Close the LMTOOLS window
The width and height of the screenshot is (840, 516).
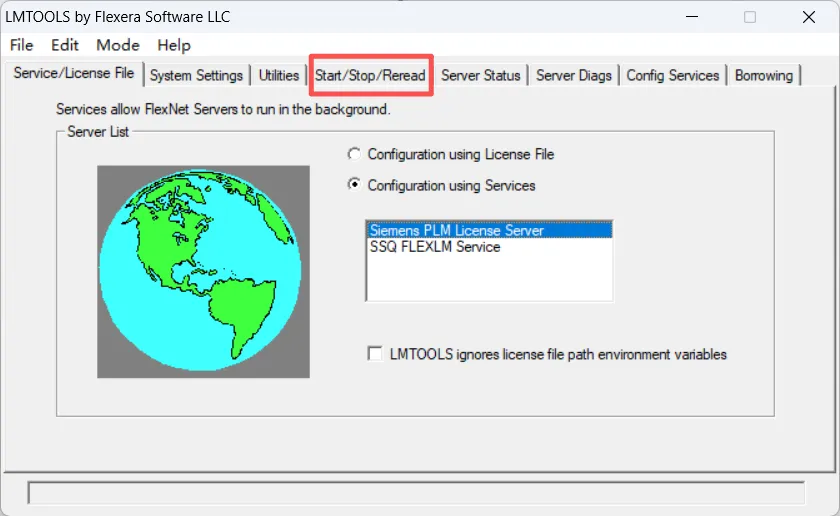(x=809, y=17)
